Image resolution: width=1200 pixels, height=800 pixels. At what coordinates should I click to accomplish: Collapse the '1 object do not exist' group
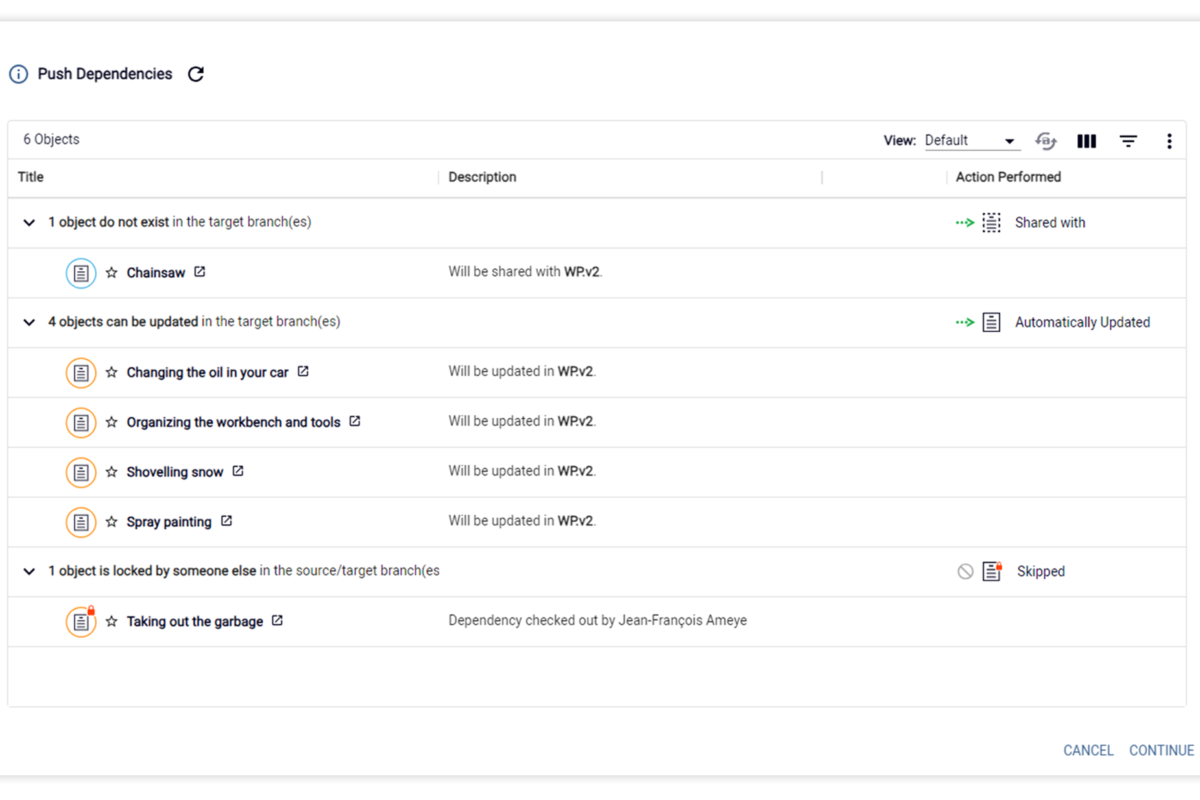pos(29,223)
